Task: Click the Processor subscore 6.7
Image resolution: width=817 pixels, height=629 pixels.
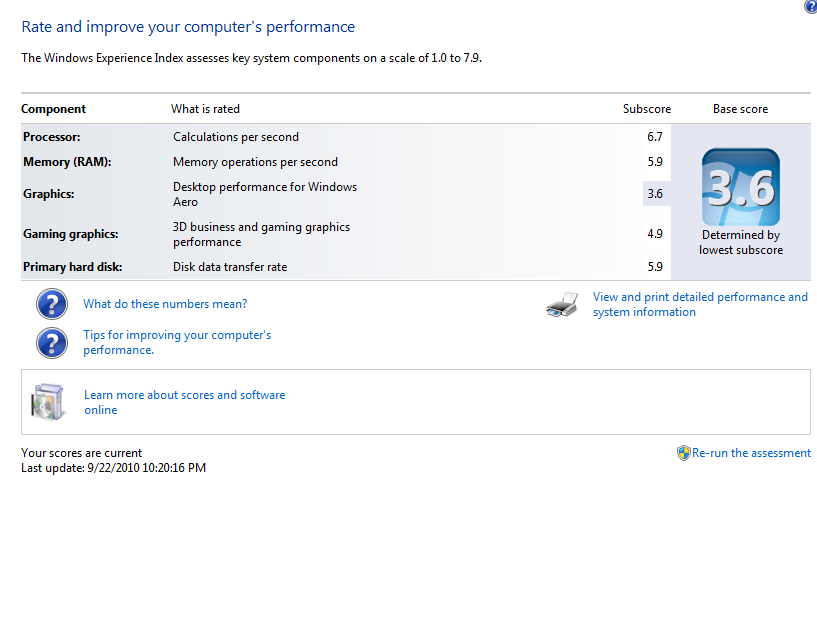Action: click(x=655, y=137)
